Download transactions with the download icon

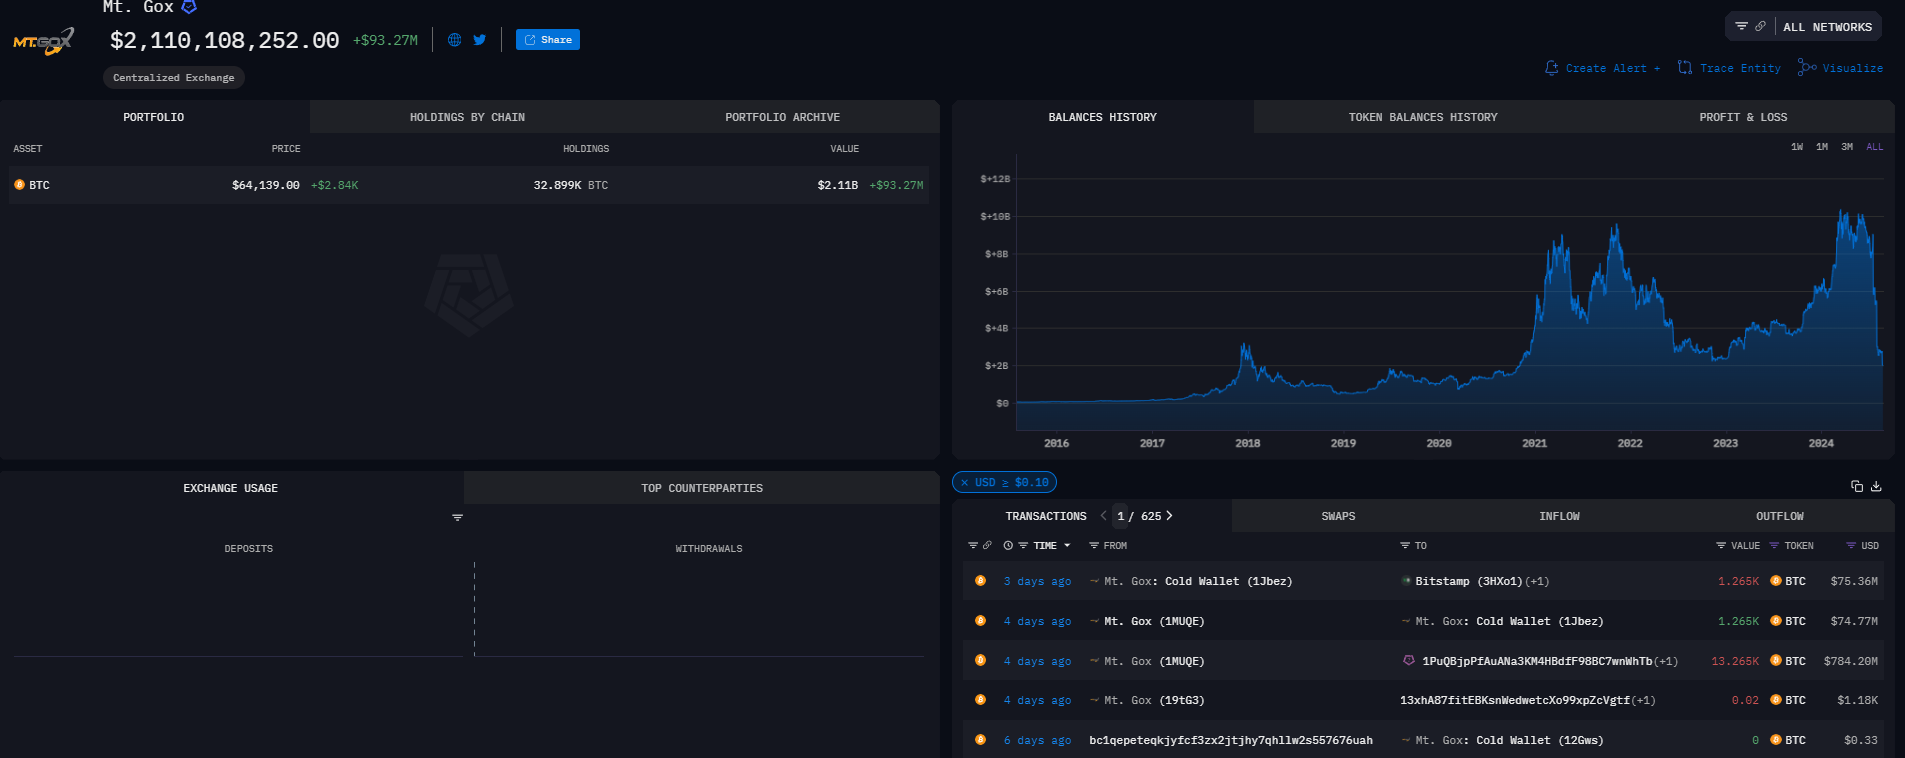(1876, 486)
